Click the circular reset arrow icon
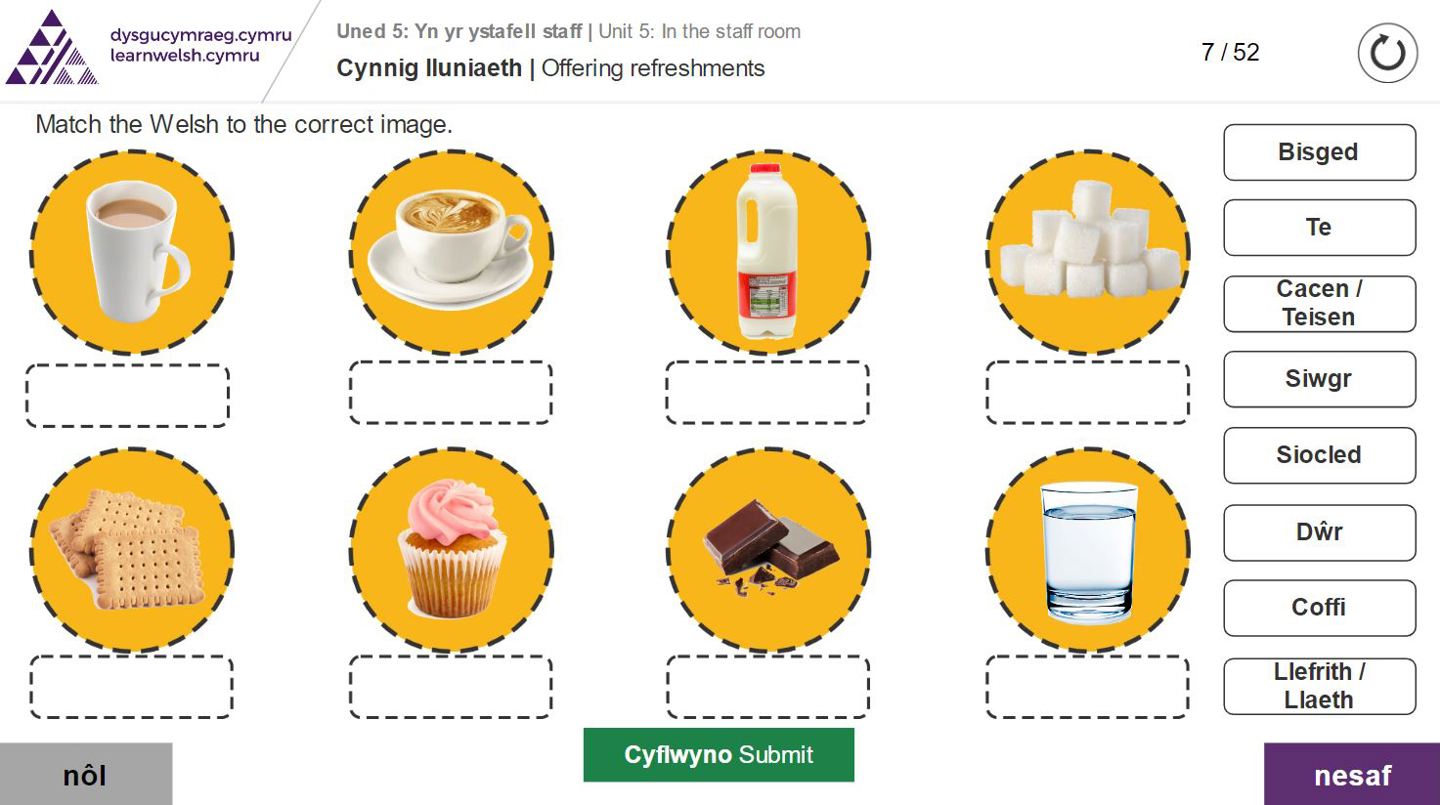 click(x=1387, y=53)
